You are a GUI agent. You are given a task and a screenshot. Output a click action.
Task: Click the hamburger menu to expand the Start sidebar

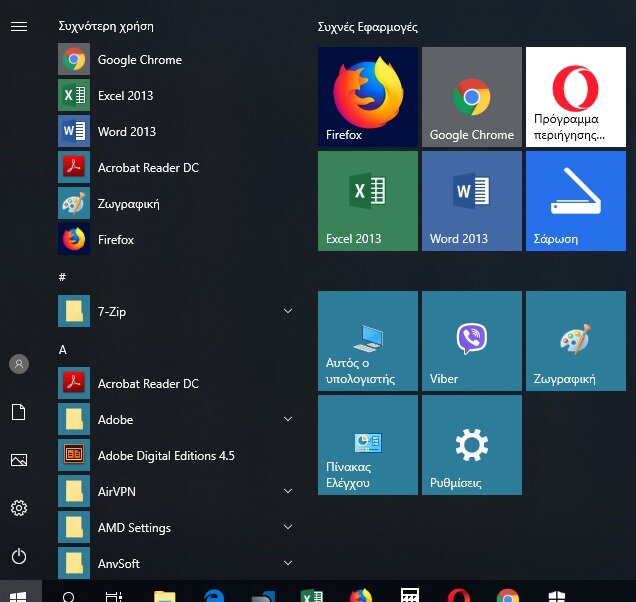[19, 27]
